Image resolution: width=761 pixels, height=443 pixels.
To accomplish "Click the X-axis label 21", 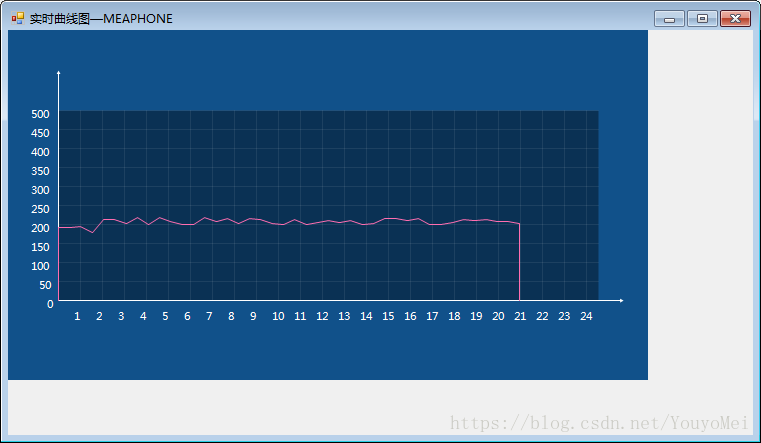I will point(520,316).
